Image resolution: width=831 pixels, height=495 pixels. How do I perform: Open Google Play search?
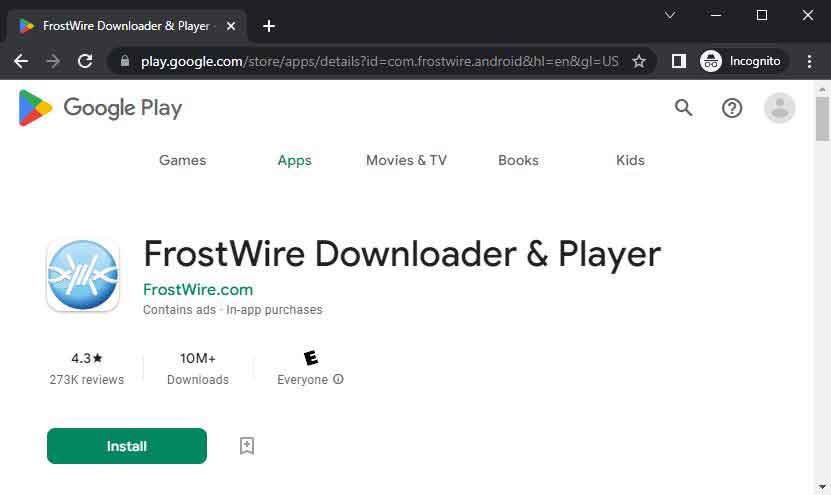683,108
